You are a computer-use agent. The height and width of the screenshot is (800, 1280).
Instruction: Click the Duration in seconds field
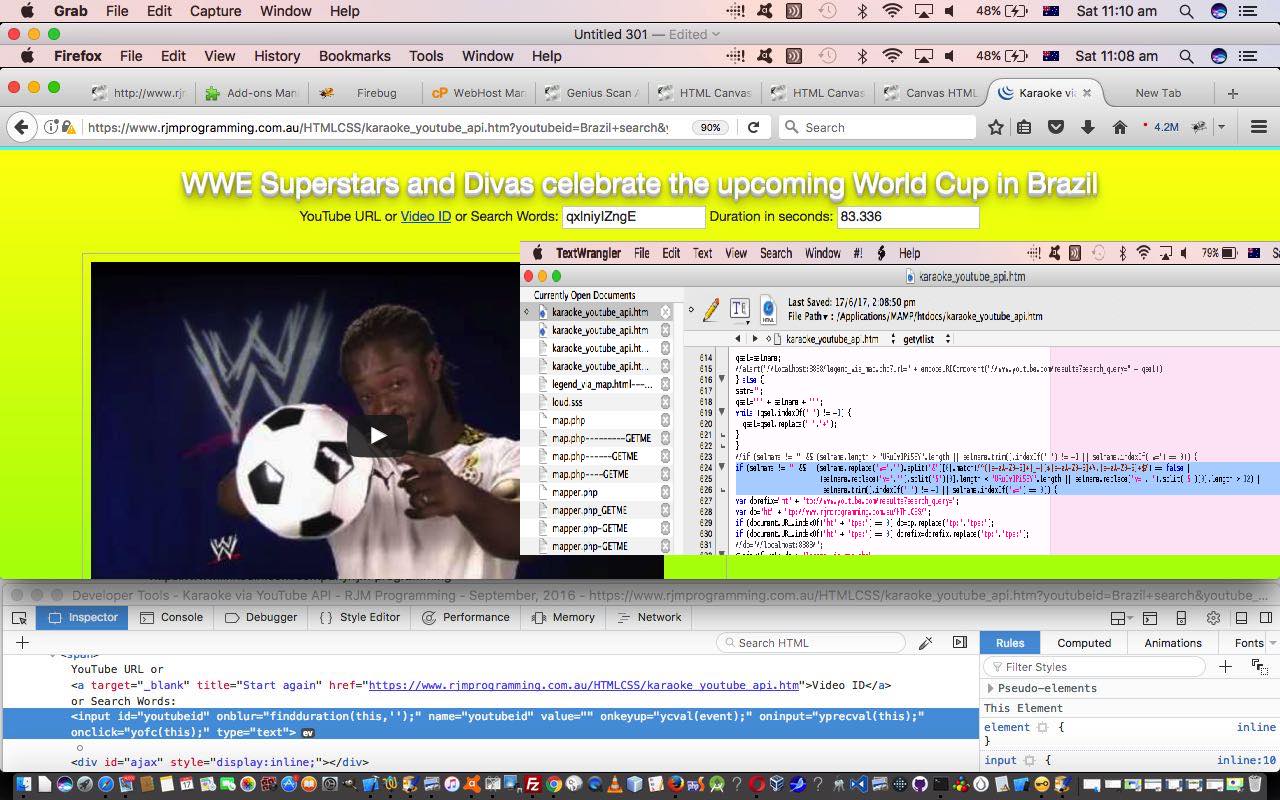[x=907, y=216]
